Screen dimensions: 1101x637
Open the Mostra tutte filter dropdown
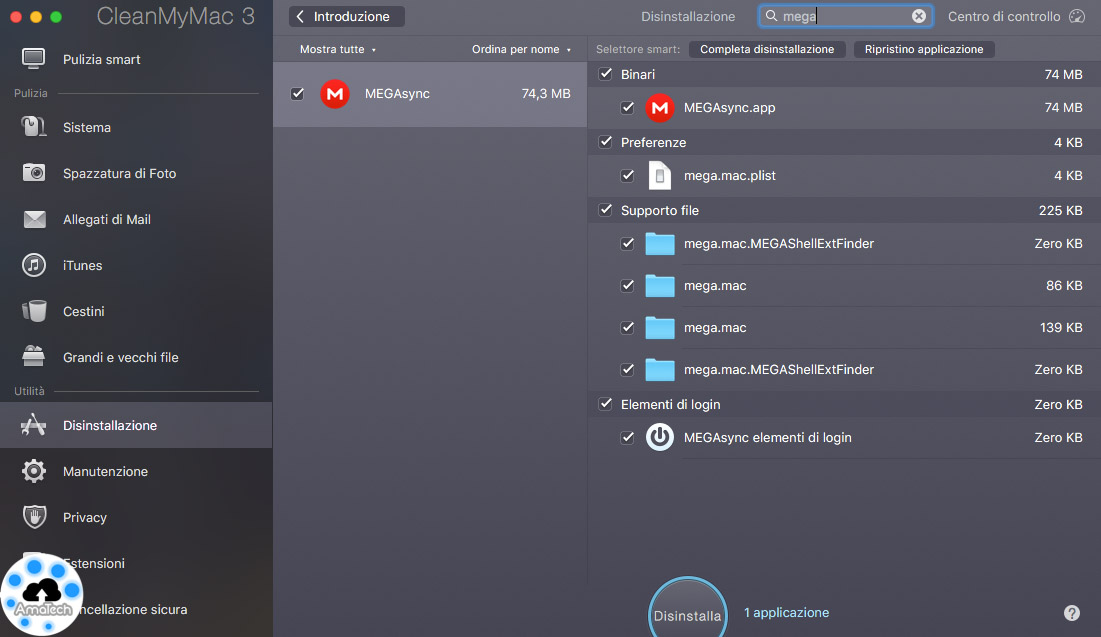point(338,49)
